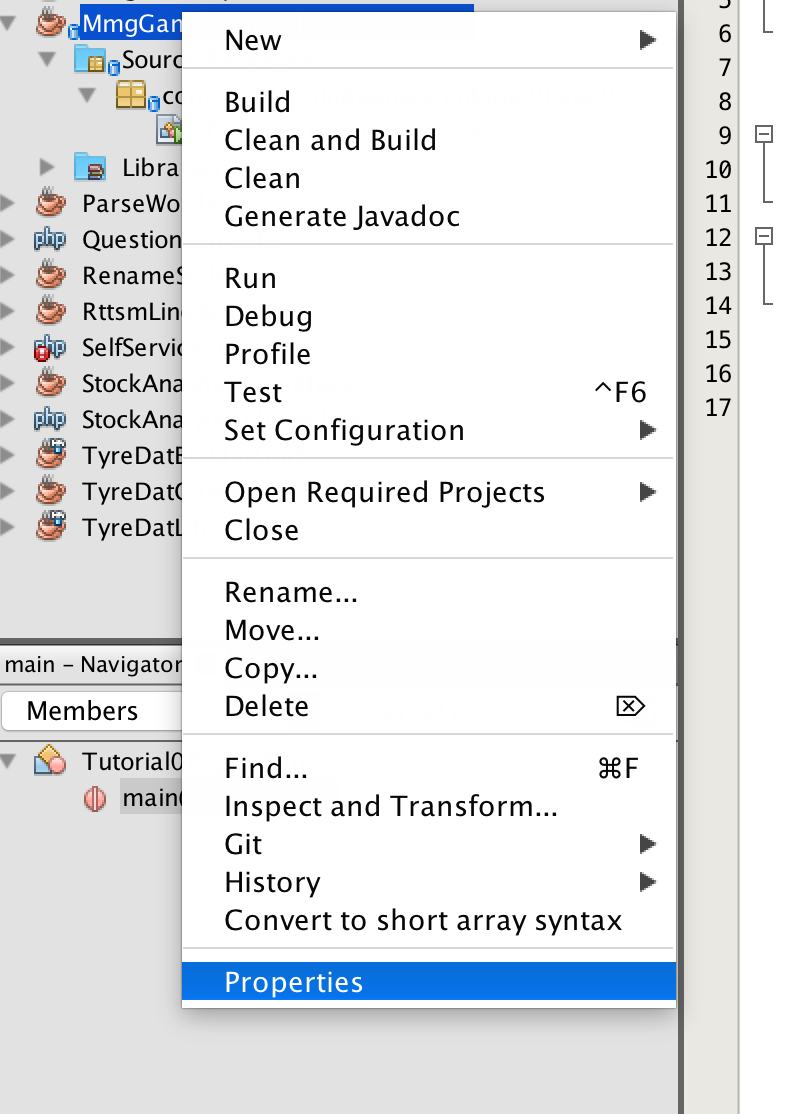Expand the StockAna Java project node
This screenshot has width=788, height=1114.
[x=9, y=384]
